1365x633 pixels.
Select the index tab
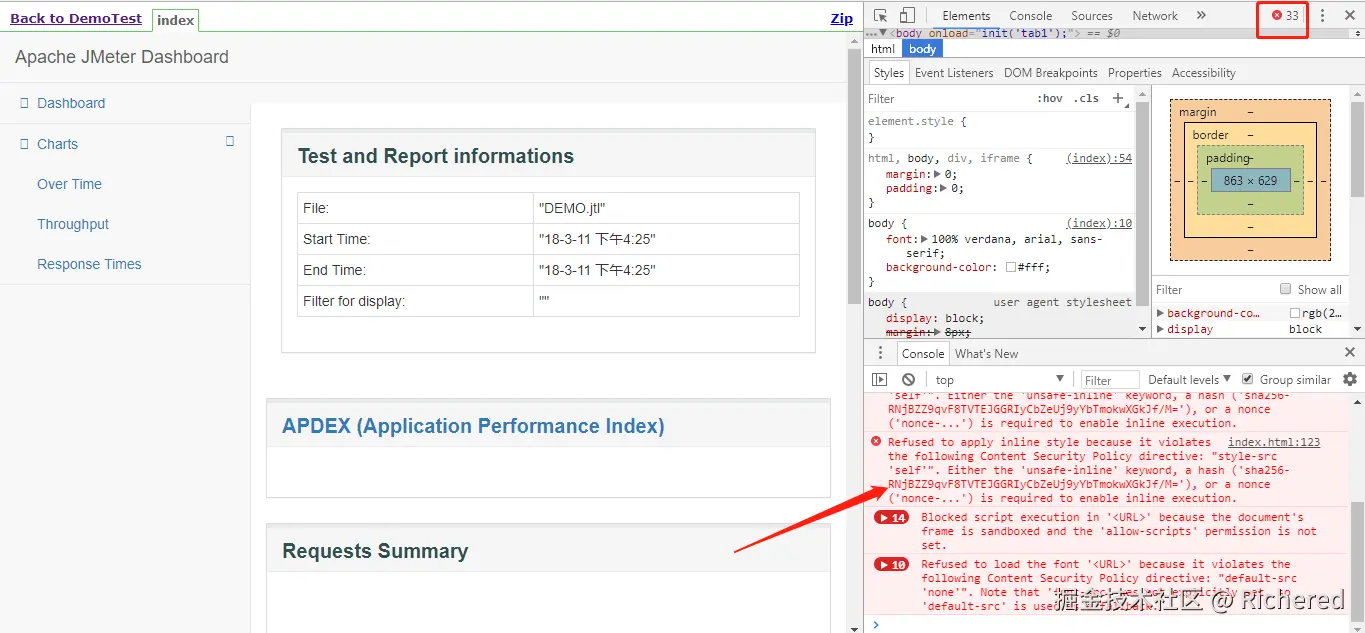tap(176, 19)
